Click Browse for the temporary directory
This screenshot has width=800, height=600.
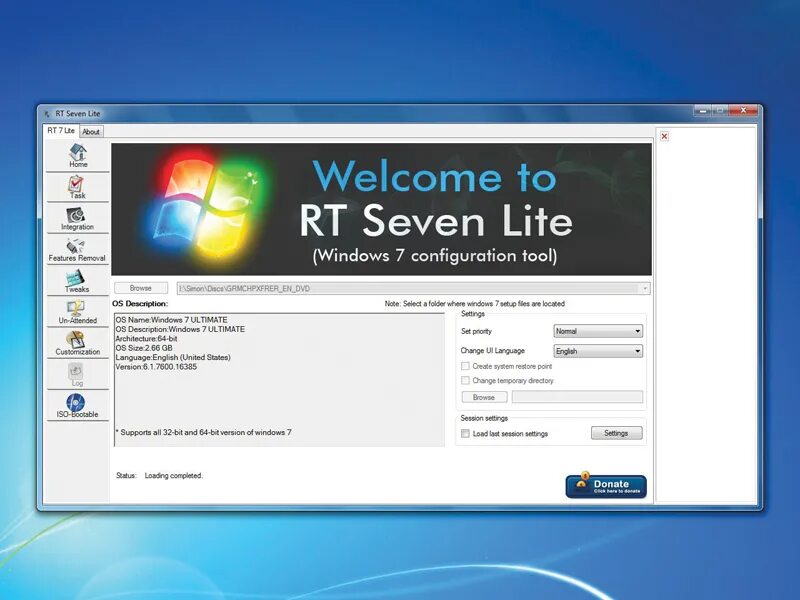point(484,397)
